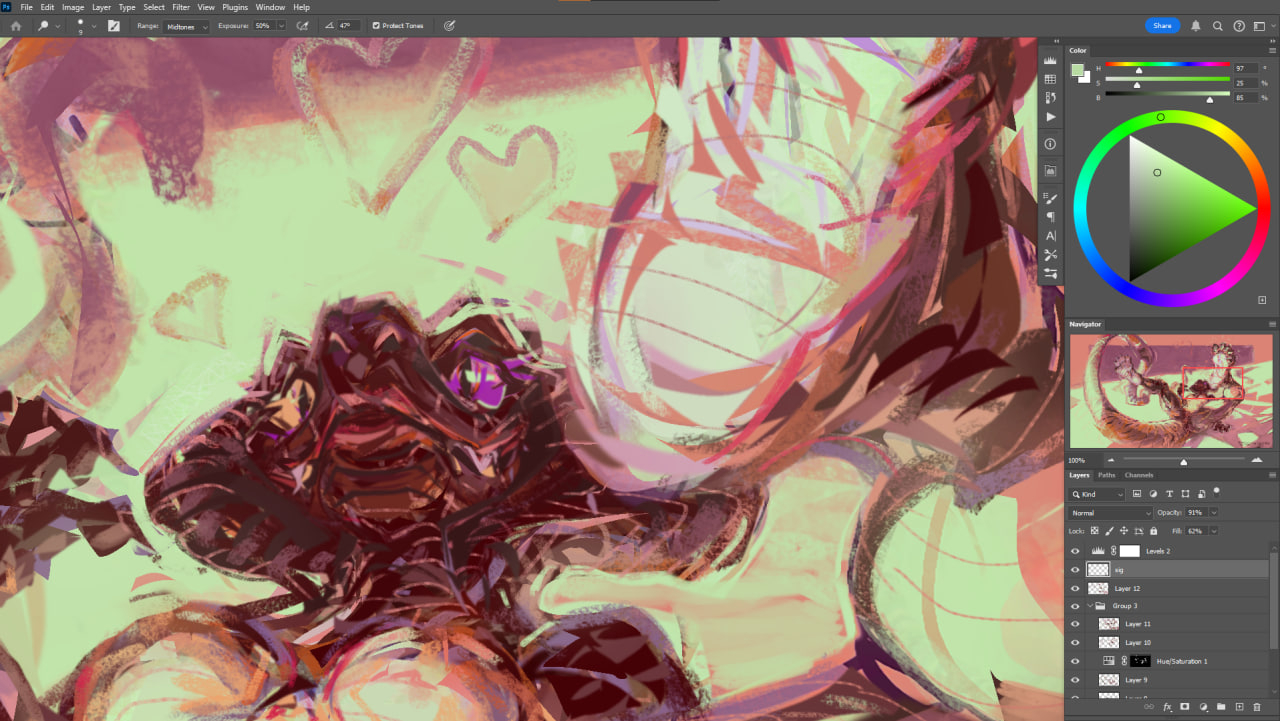
Task: Collapse the Group 3 folder
Action: click(x=1091, y=606)
